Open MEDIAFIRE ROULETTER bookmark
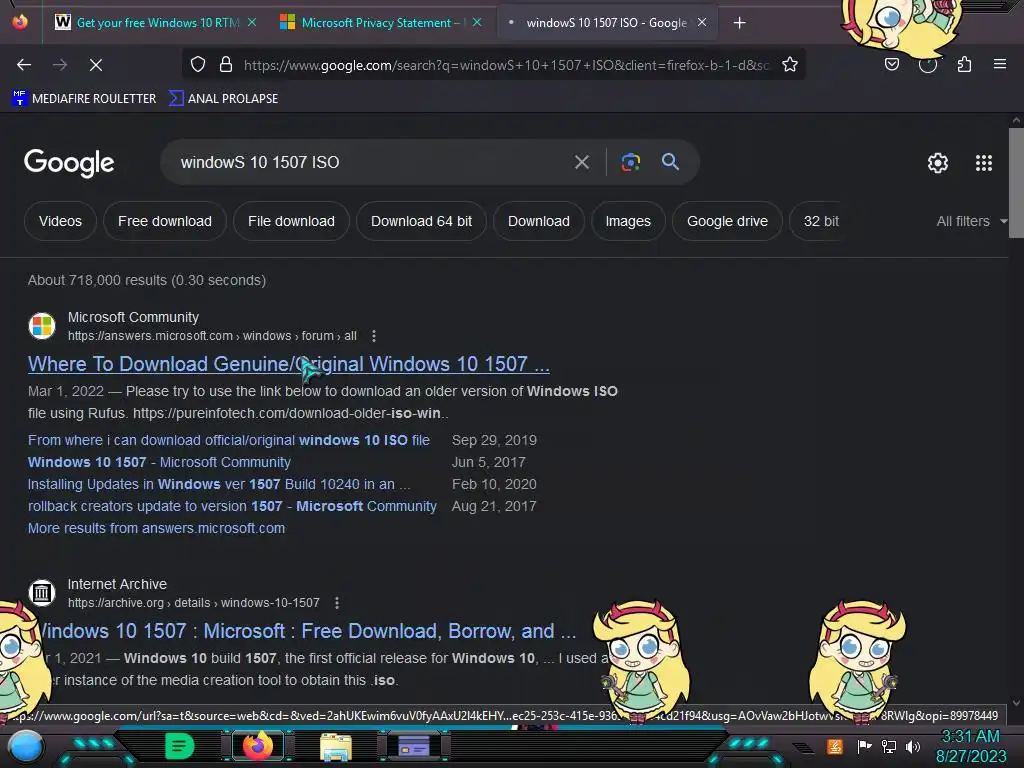The height and width of the screenshot is (768, 1024). [84, 99]
